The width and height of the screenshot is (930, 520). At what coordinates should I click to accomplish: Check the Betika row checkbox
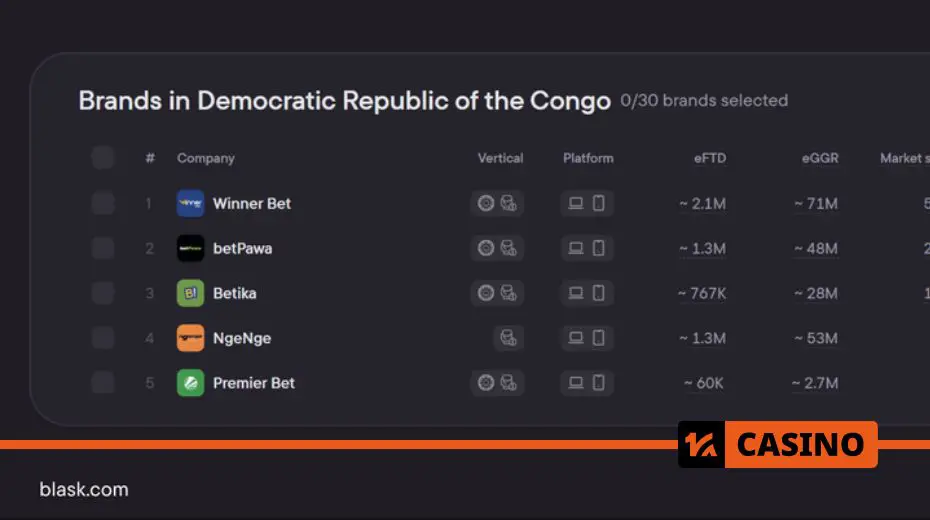click(x=103, y=294)
